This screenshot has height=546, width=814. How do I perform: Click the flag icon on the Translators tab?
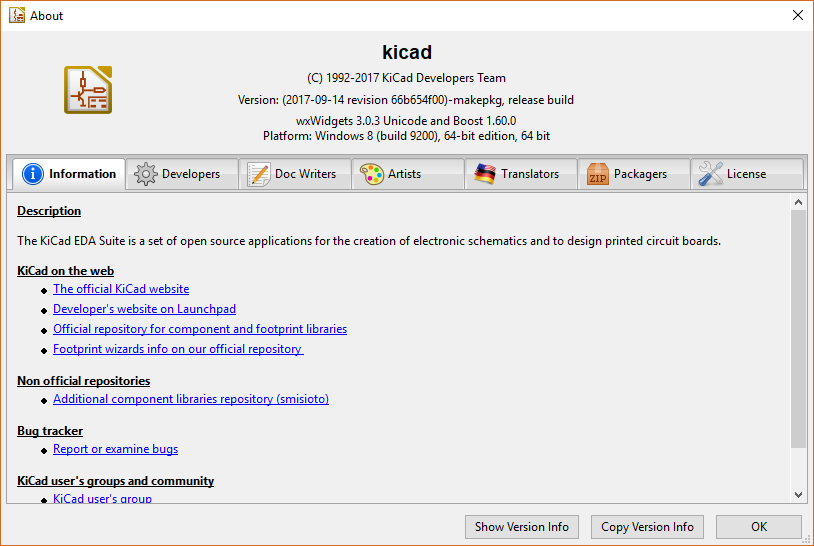tap(485, 174)
